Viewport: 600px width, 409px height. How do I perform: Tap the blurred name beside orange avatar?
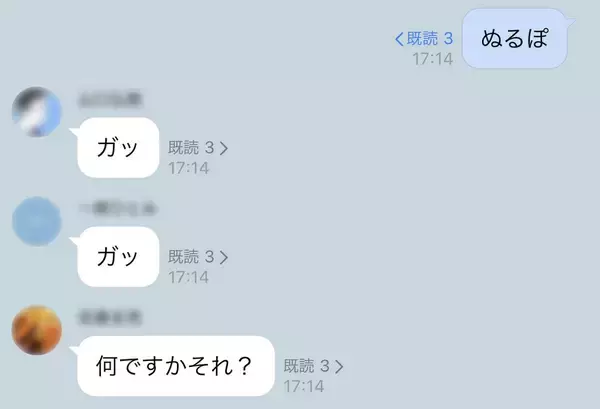pyautogui.click(x=110, y=318)
